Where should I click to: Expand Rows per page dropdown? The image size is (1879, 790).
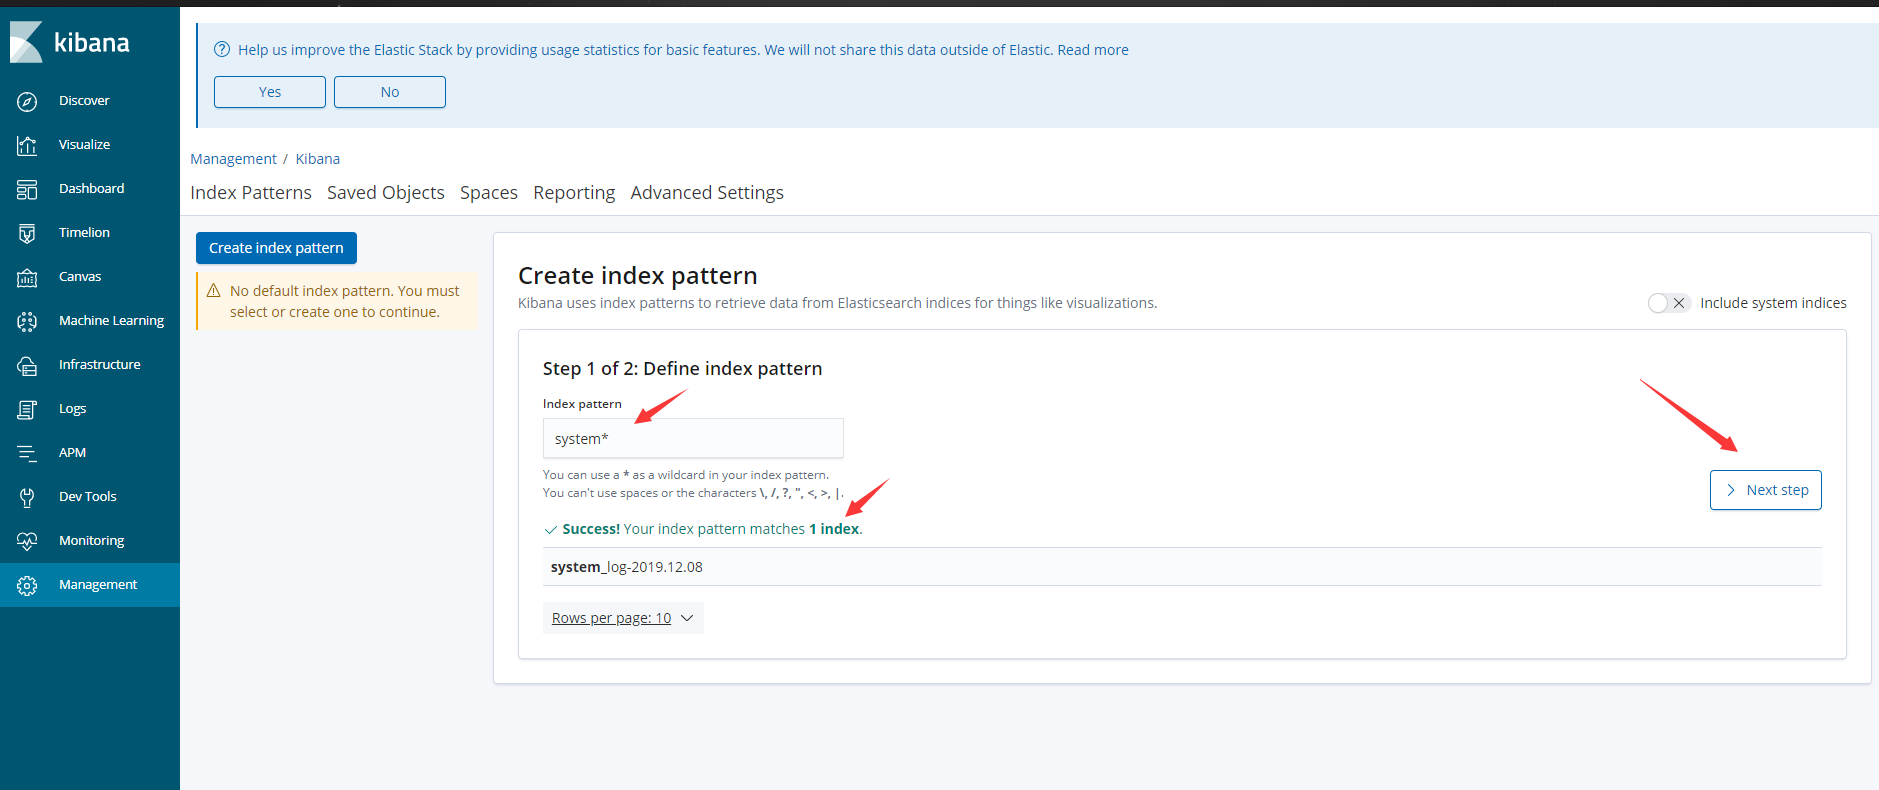623,618
